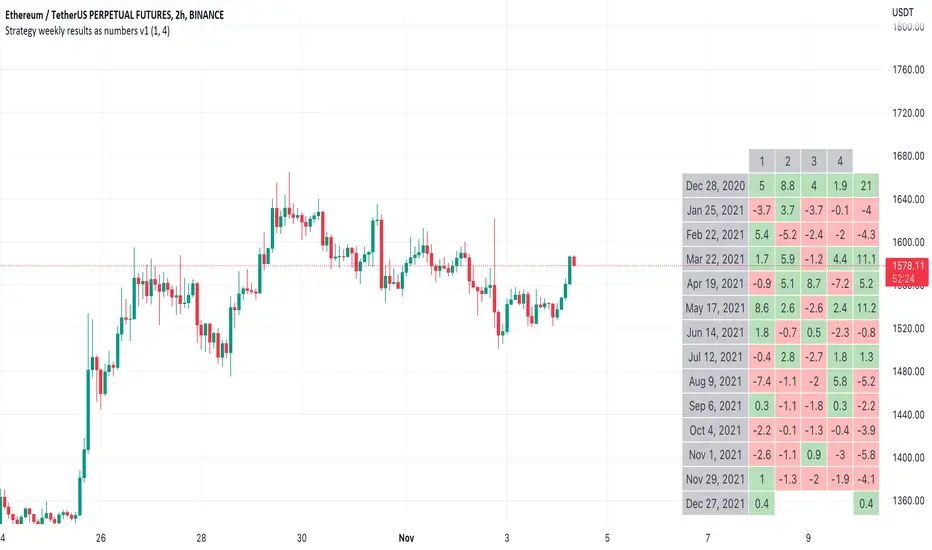Select column header 4 in results table

point(840,160)
